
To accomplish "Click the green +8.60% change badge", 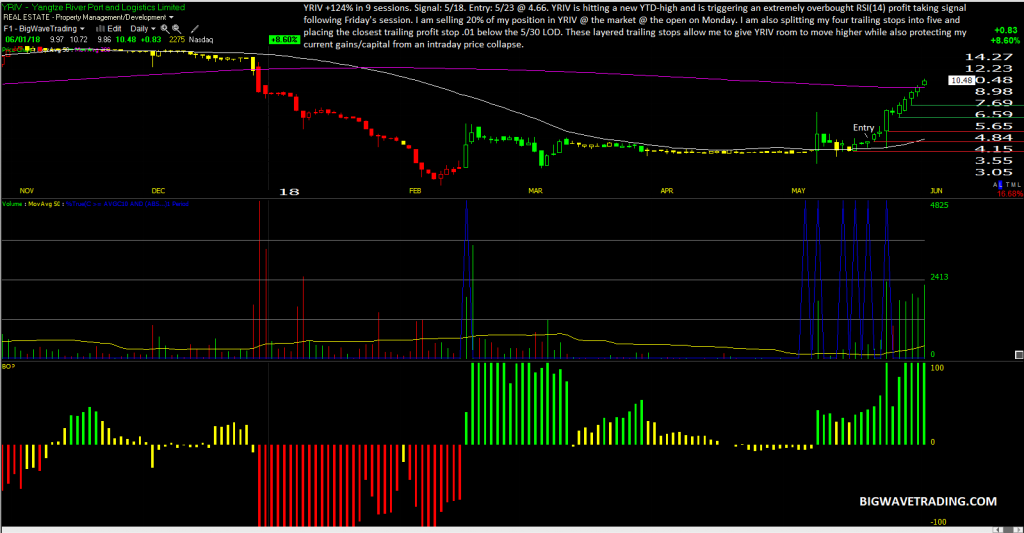I will [x=284, y=40].
